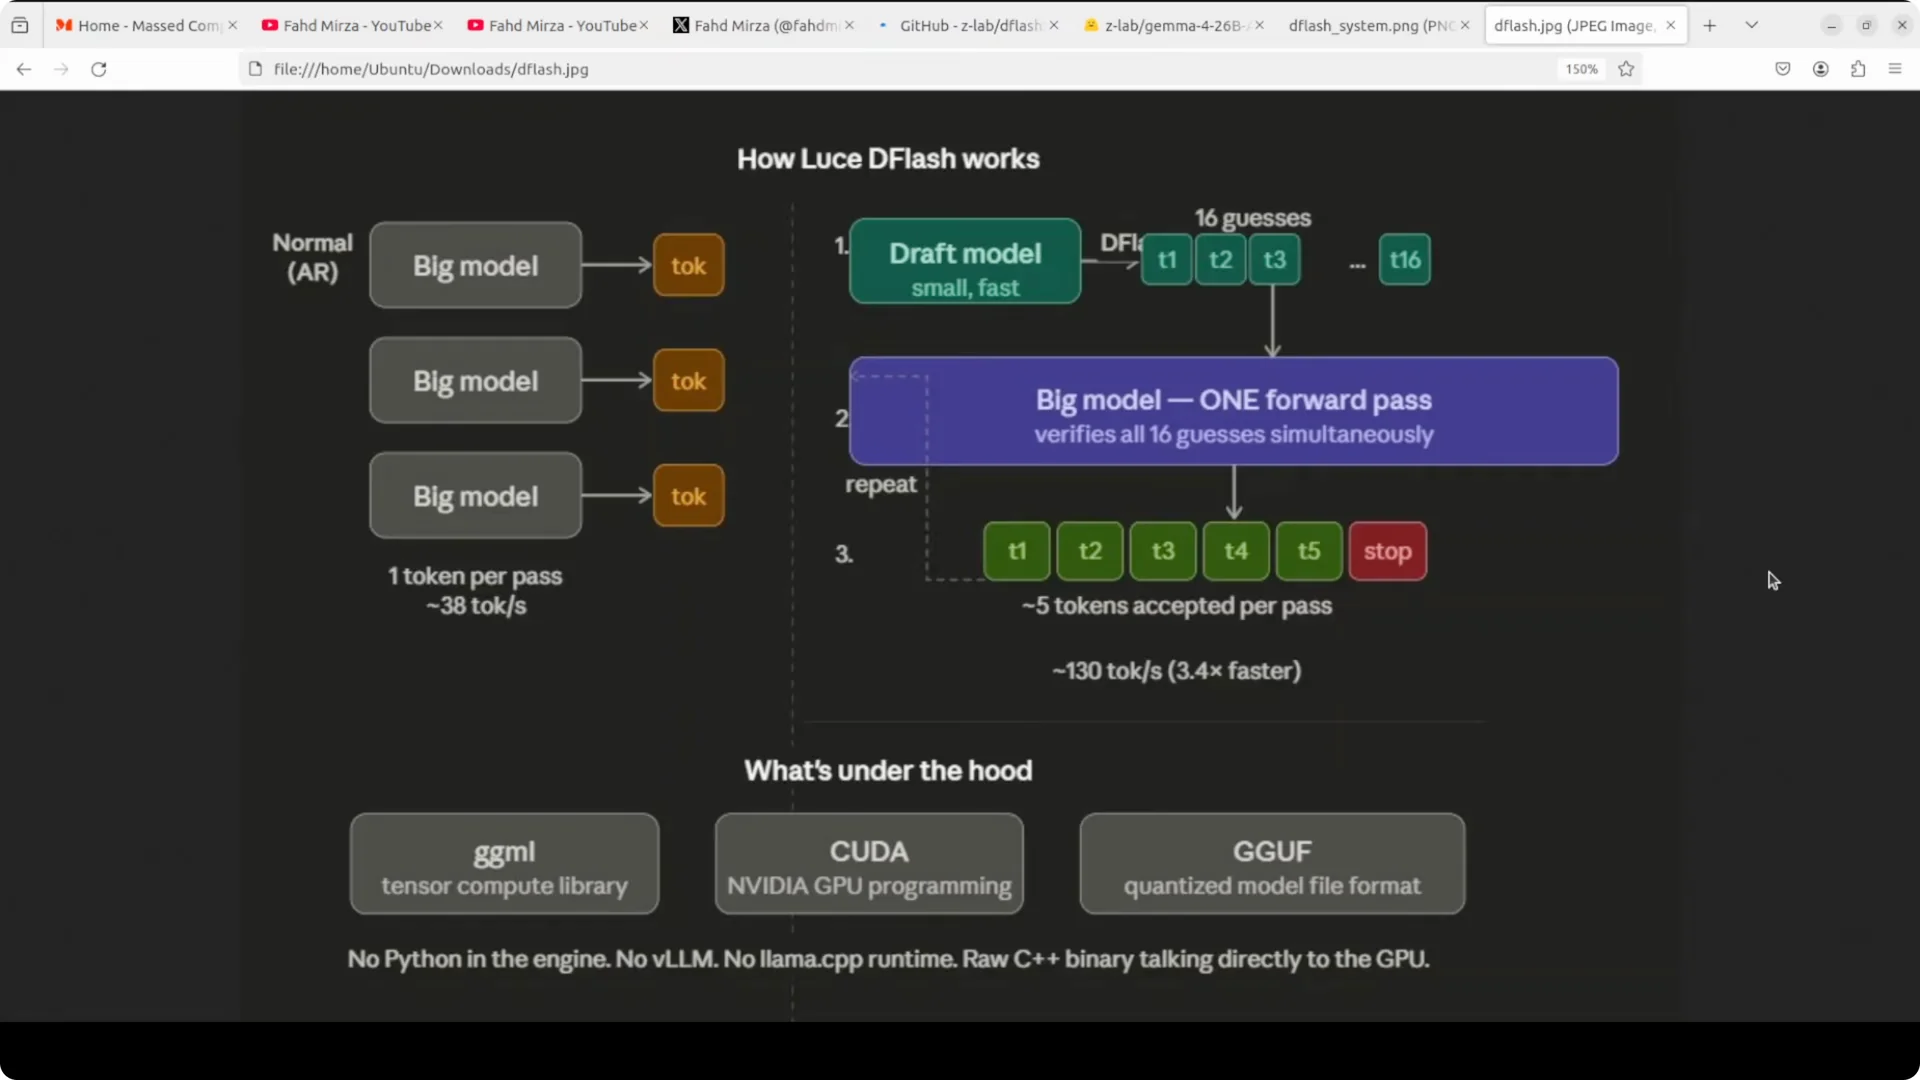
Task: Reset the 150% zoom level indicator
Action: tap(1581, 69)
